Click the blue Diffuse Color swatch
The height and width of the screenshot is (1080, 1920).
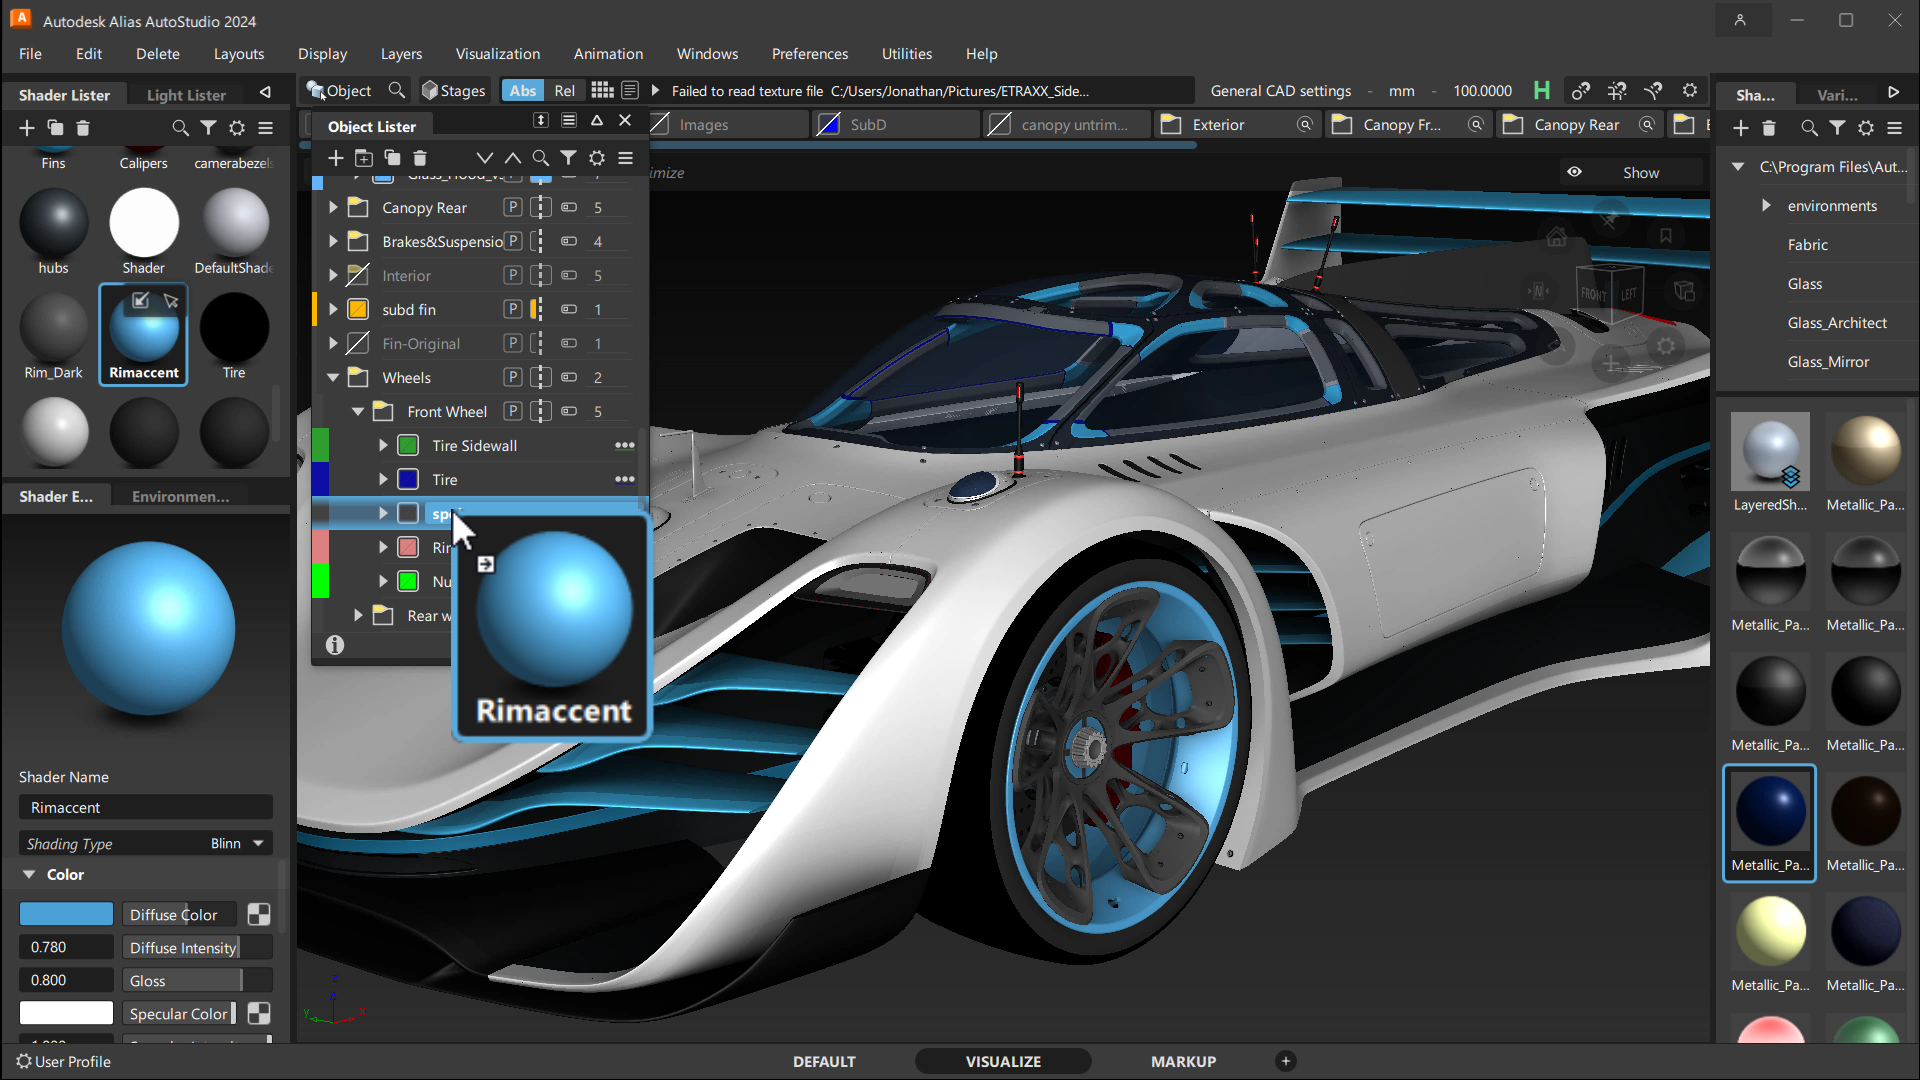pyautogui.click(x=66, y=914)
